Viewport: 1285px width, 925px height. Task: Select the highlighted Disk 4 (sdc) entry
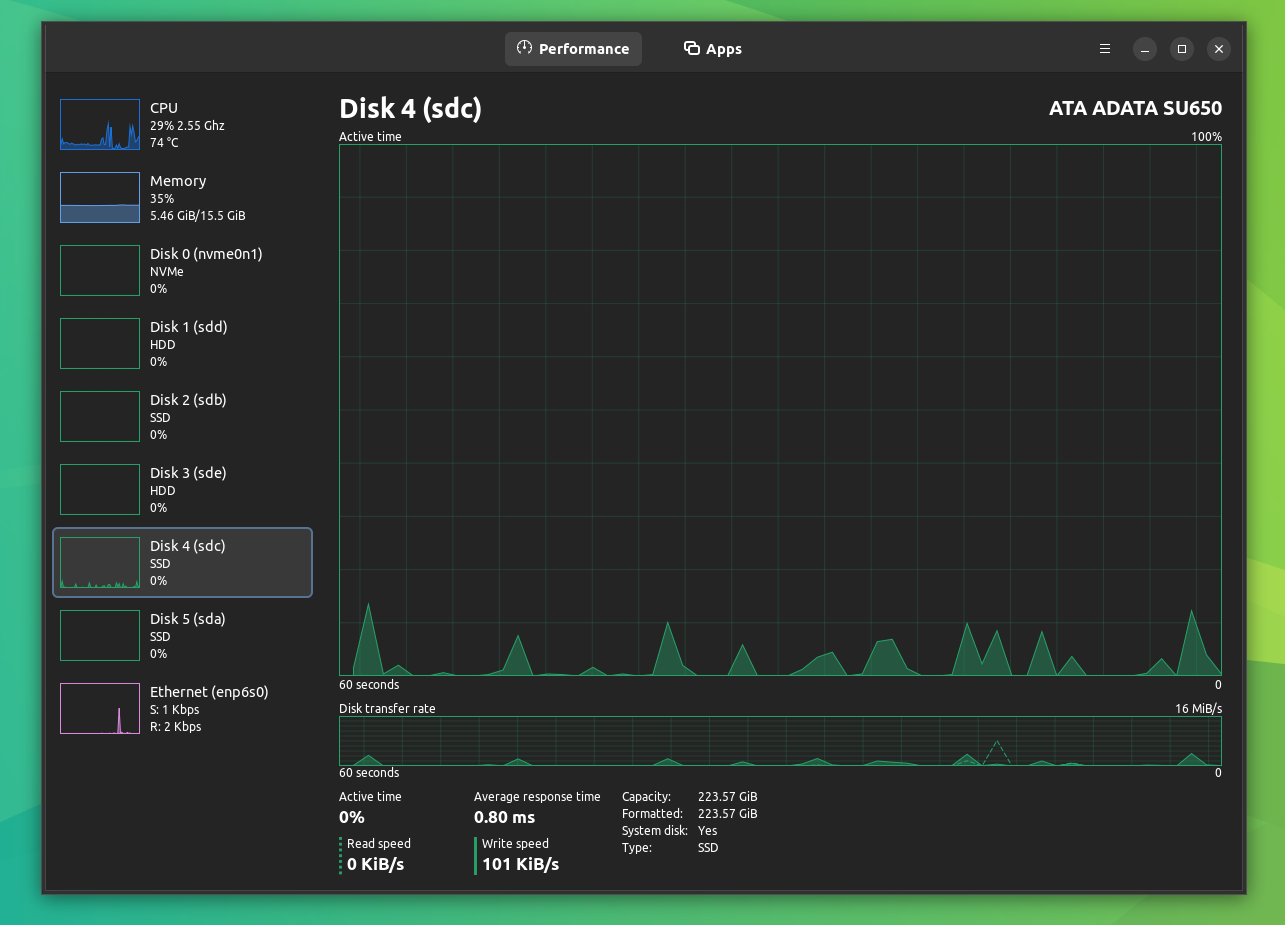[x=182, y=562]
